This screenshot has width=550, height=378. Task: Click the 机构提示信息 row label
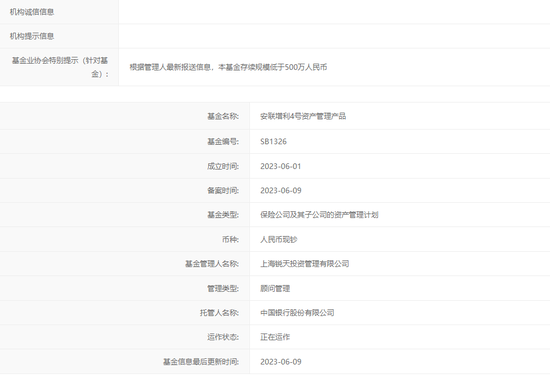[32, 36]
